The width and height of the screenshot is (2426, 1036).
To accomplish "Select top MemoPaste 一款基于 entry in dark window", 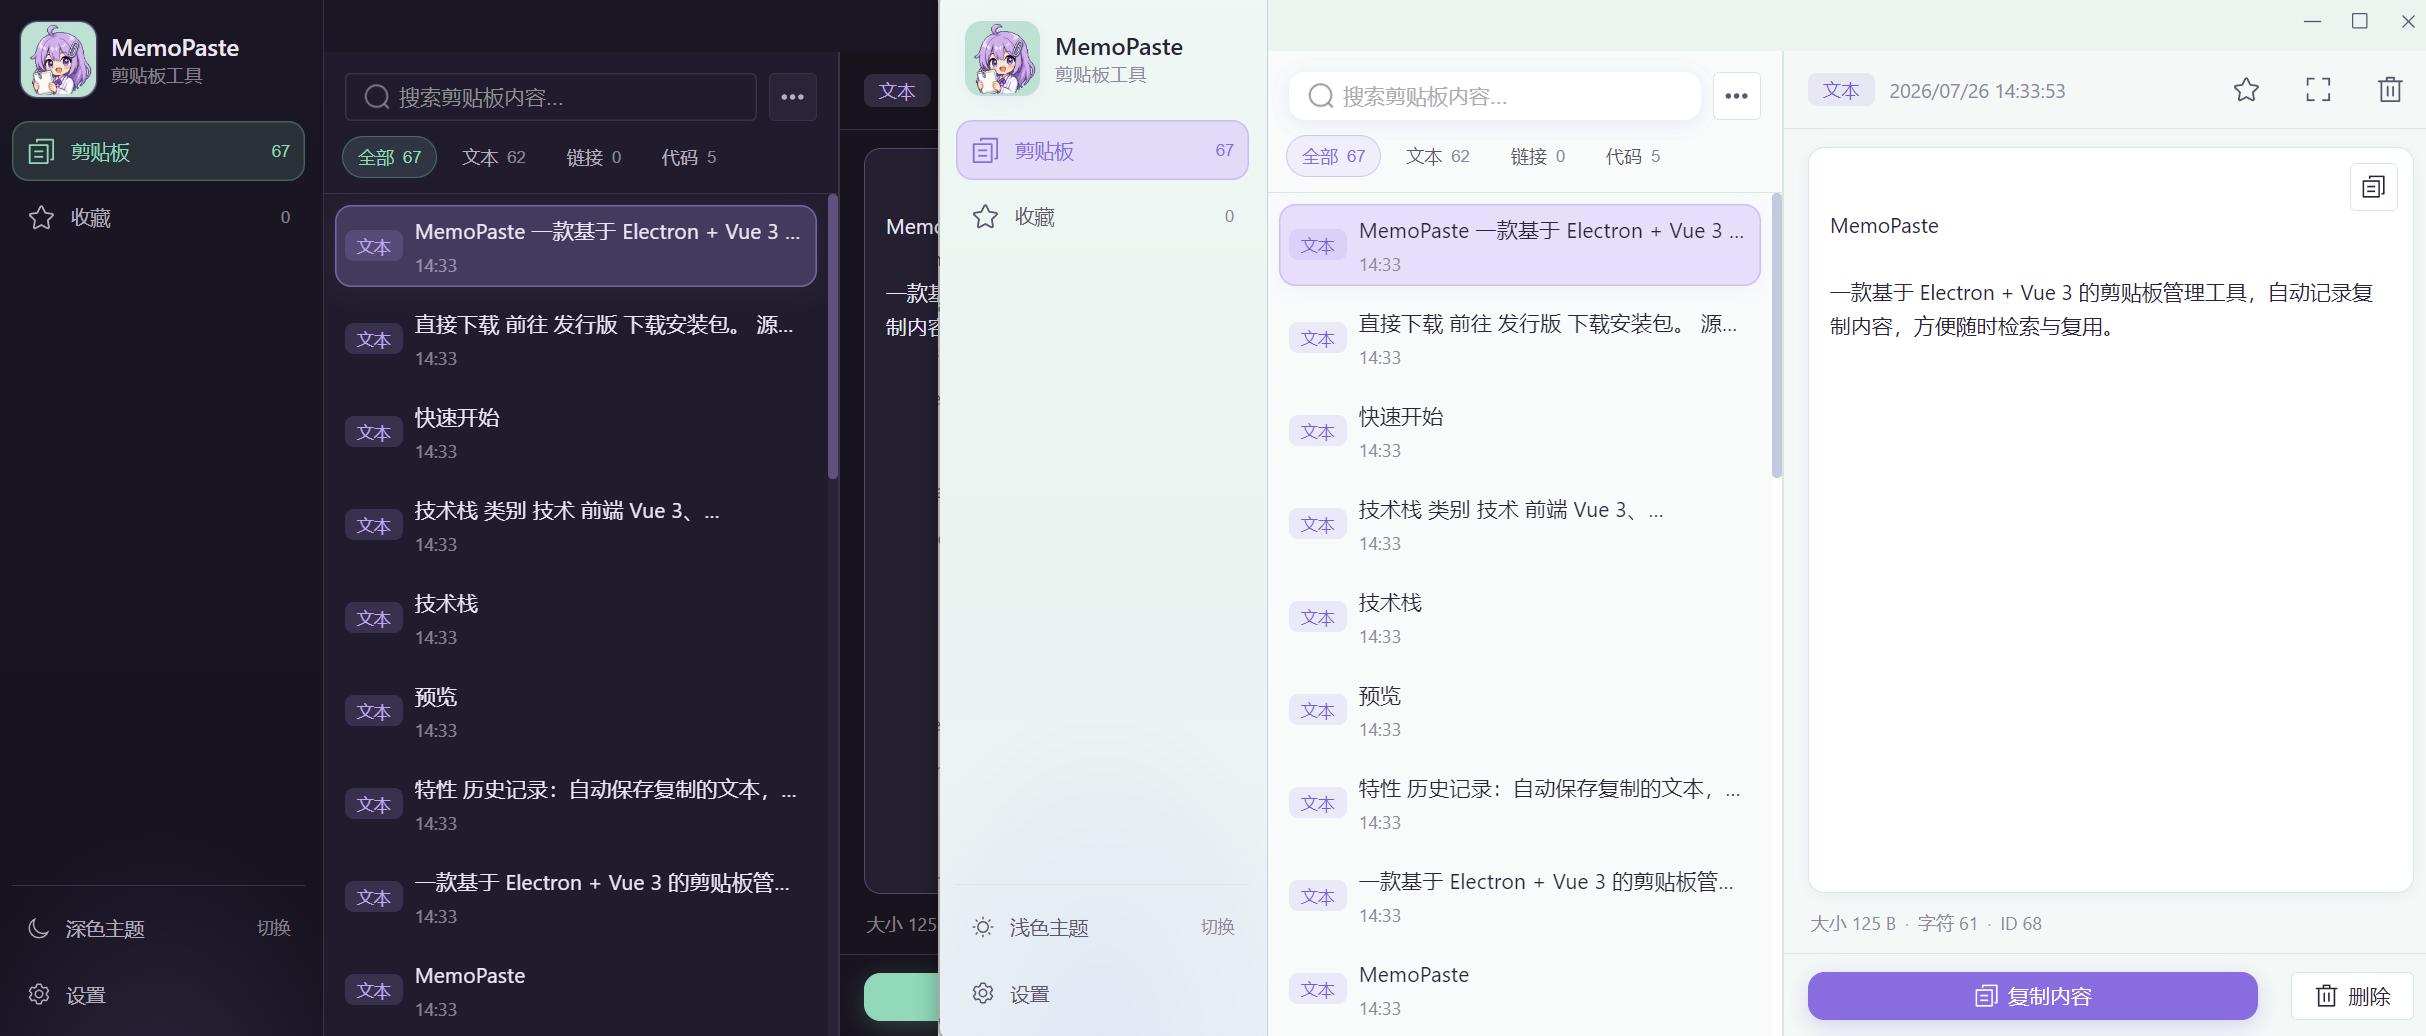I will pos(576,246).
